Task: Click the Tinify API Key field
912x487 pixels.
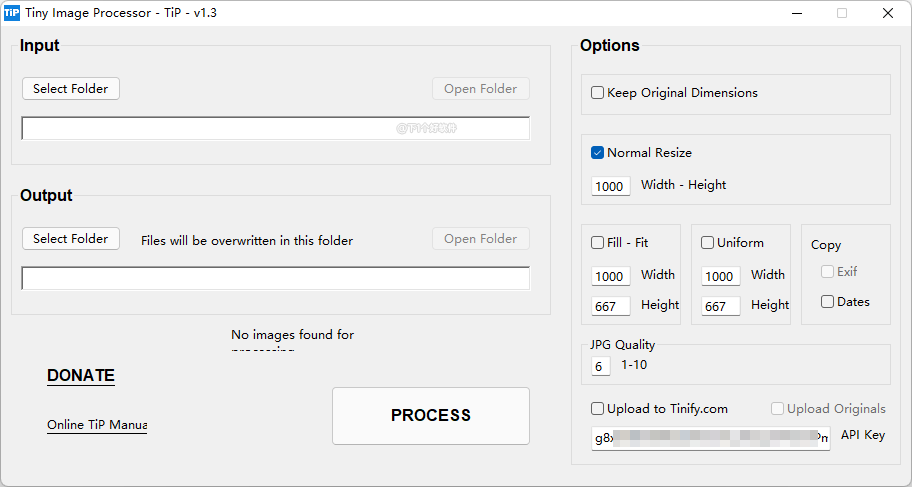Action: point(710,439)
